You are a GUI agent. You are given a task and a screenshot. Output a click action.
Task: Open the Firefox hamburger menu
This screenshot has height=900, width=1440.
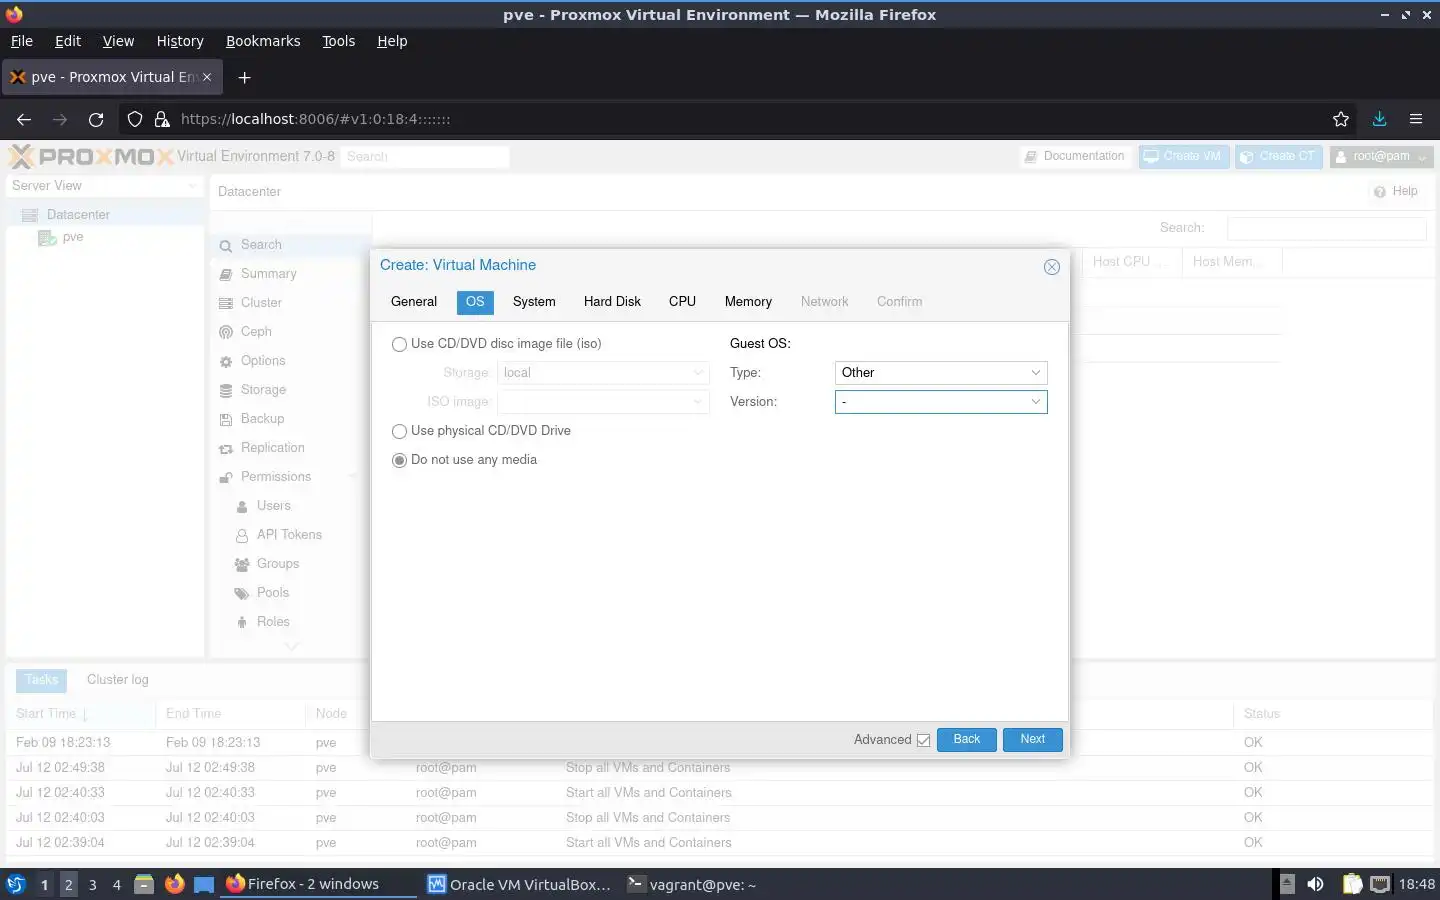pos(1416,119)
